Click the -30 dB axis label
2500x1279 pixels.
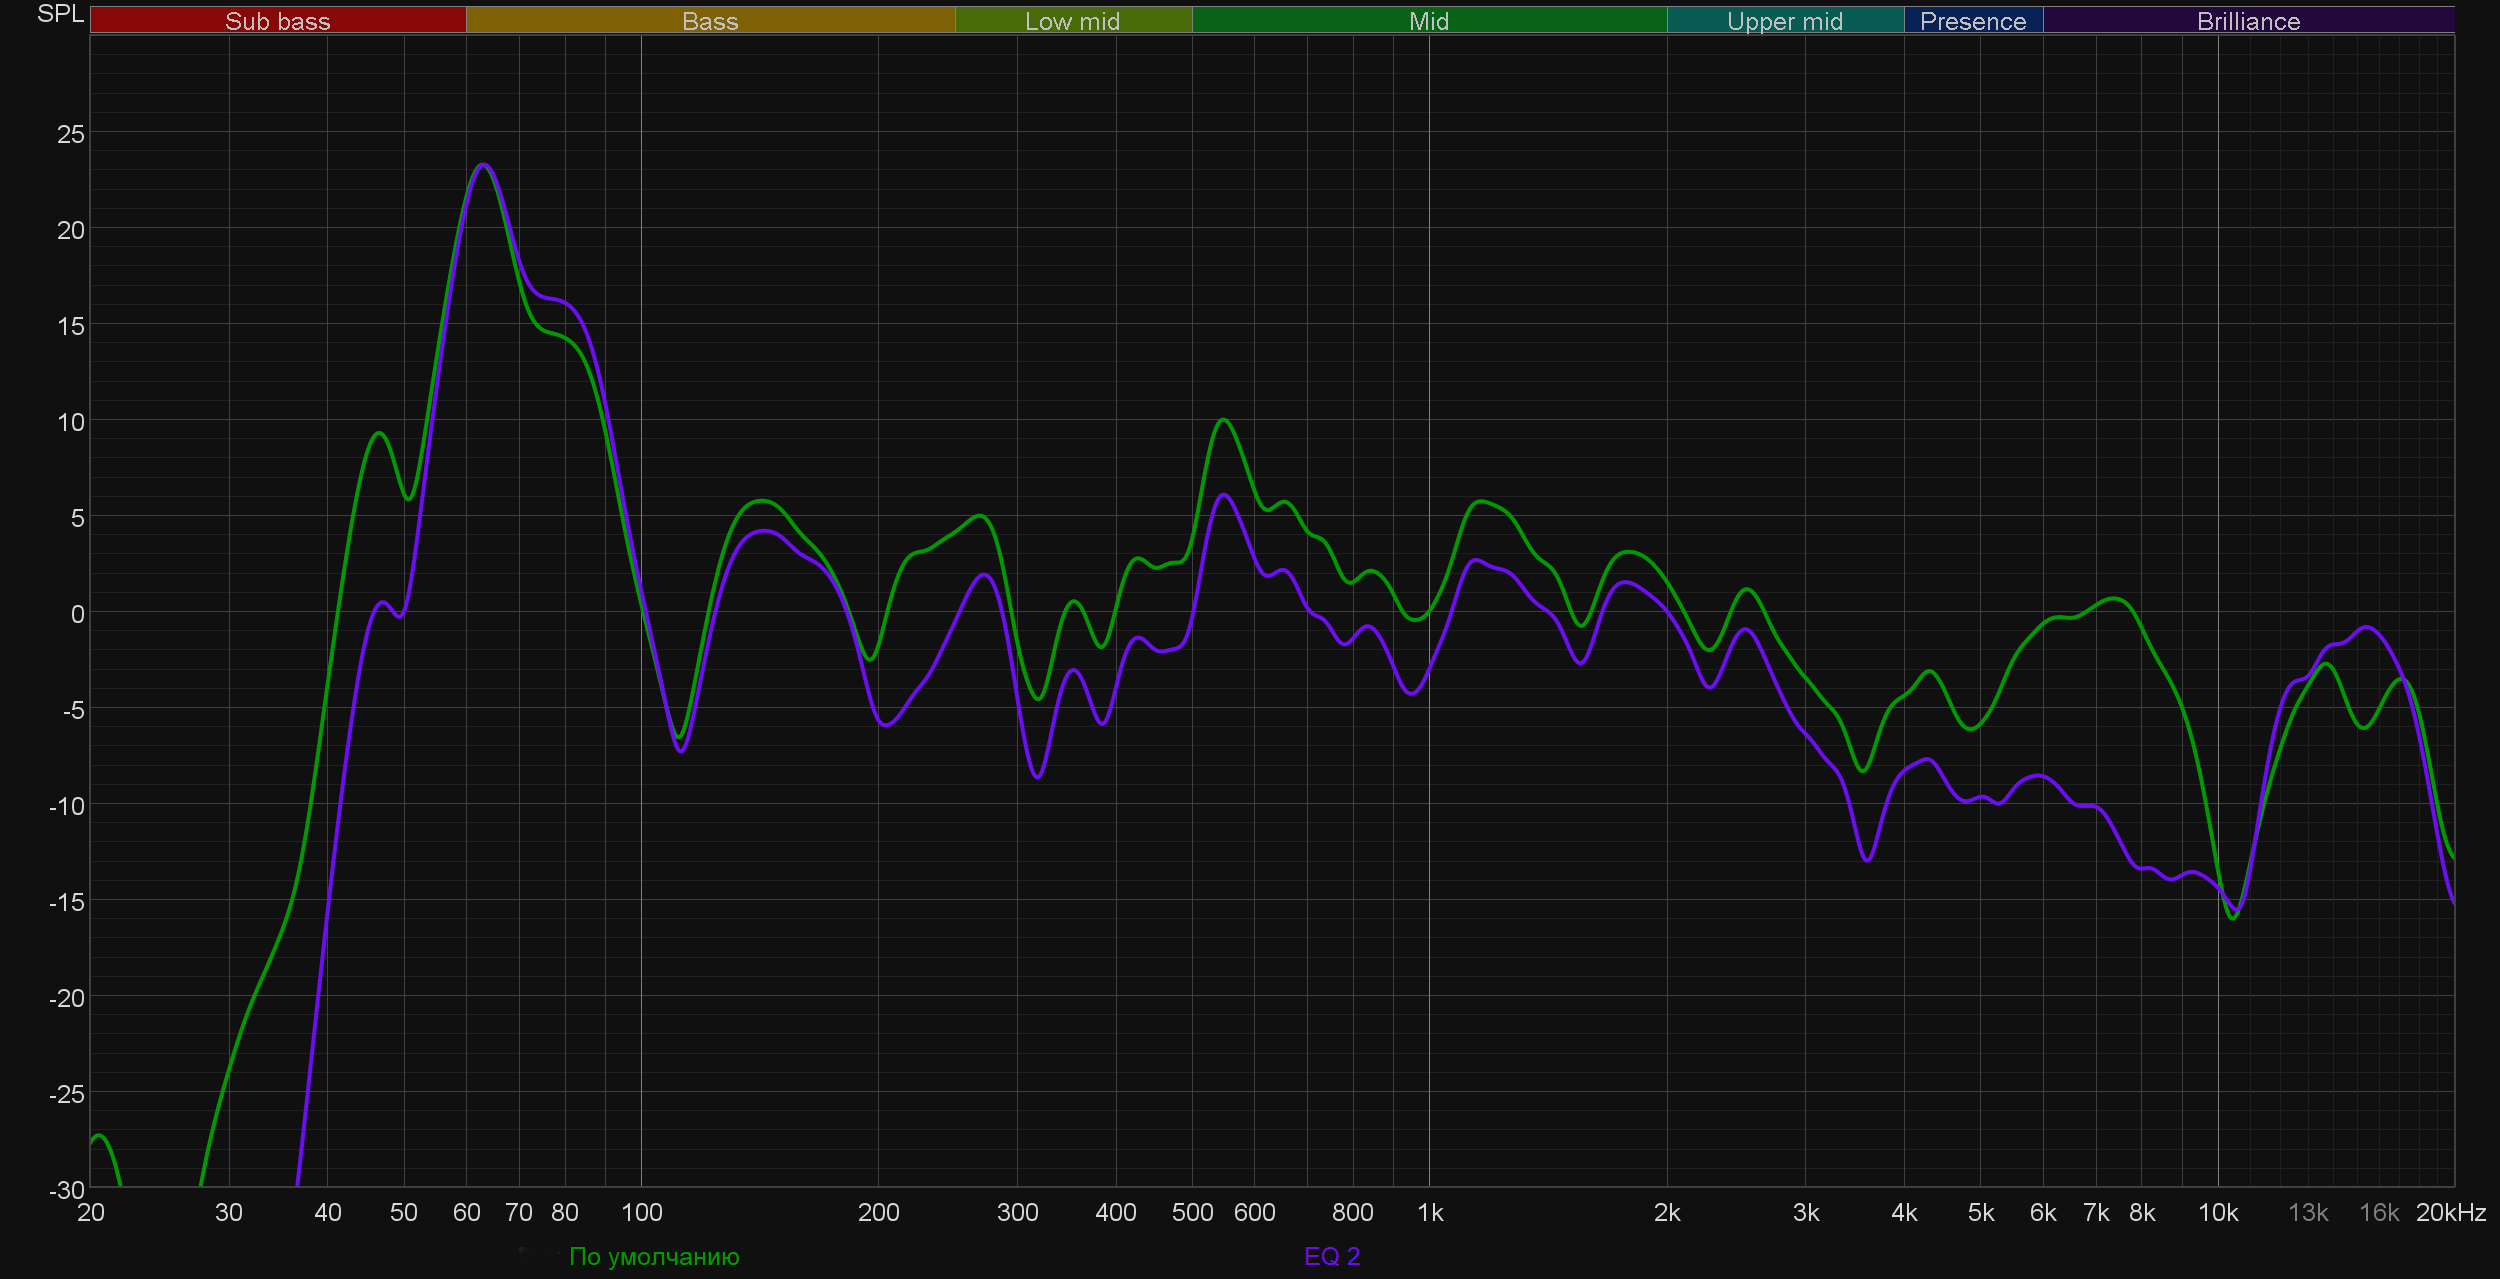[67, 1190]
